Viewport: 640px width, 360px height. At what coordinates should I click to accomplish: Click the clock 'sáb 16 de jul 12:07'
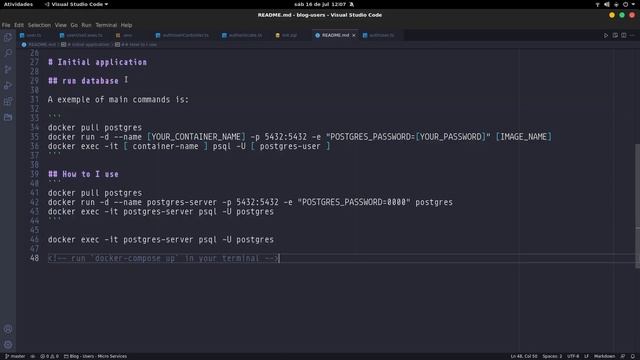point(320,4)
